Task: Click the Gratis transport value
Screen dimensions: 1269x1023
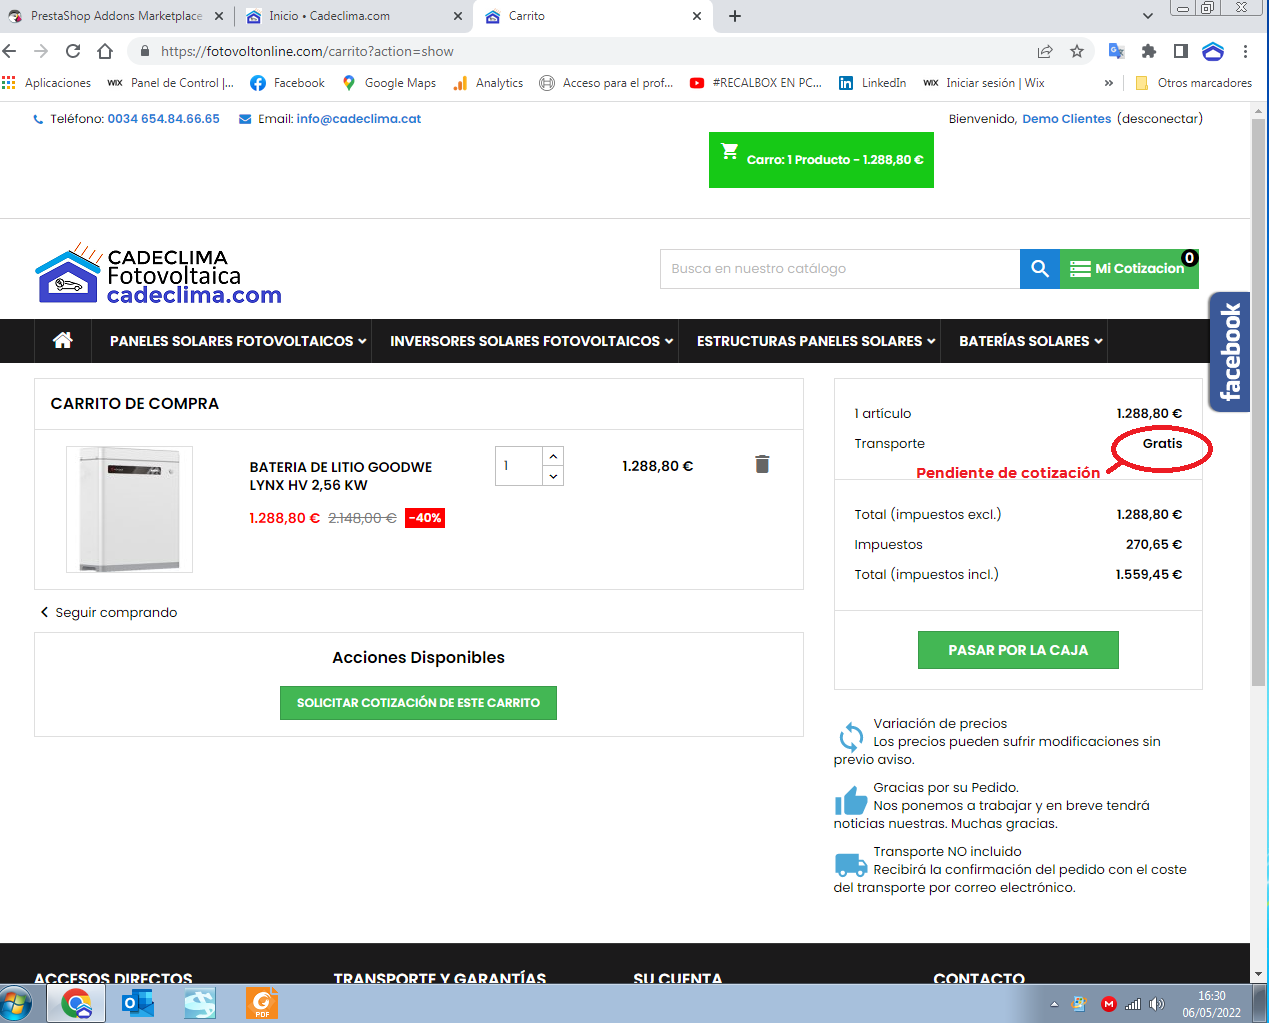Action: coord(1162,443)
